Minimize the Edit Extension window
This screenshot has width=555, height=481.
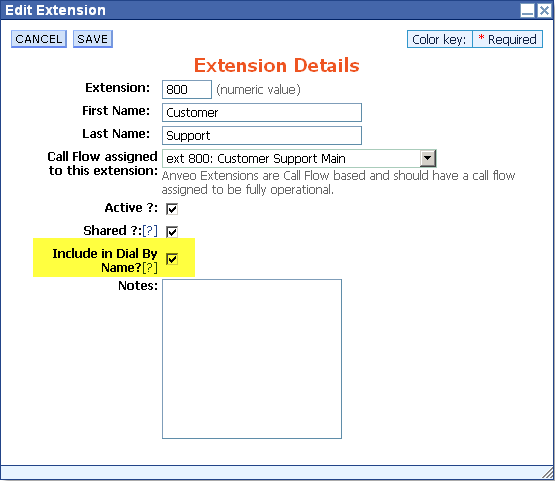point(527,10)
